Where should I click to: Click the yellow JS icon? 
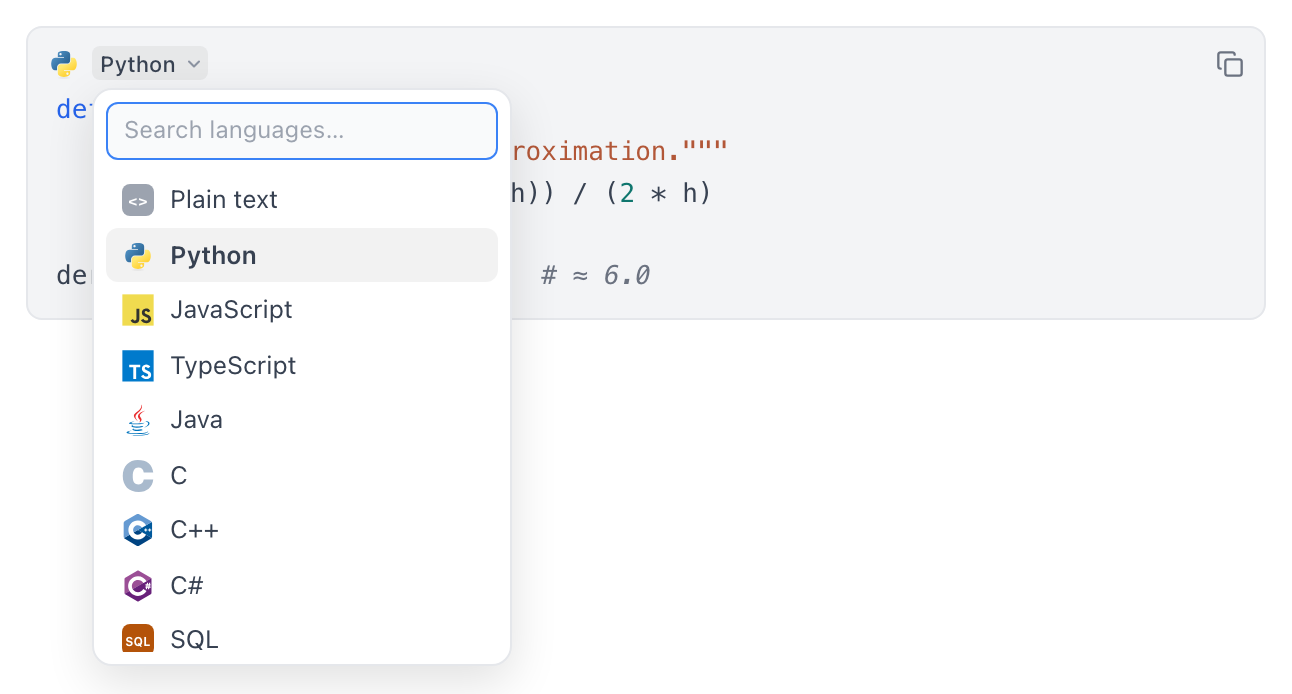click(138, 310)
